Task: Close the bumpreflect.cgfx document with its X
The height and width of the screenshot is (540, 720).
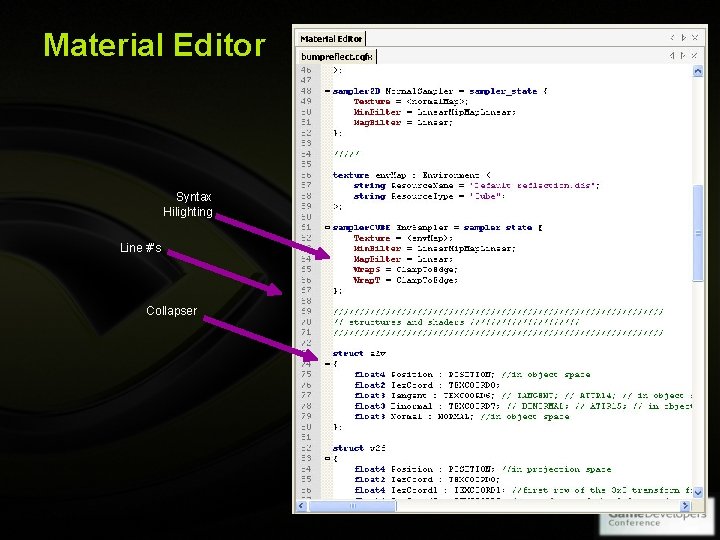Action: tap(695, 56)
